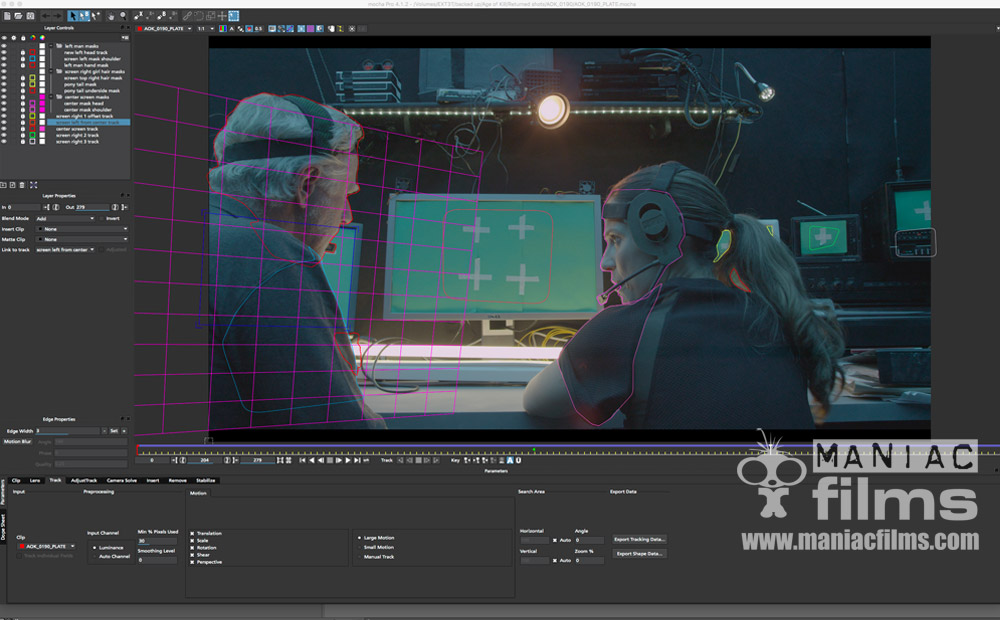Click the red outline swatch of 'new left head track'
1000x620 pixels.
[x=33, y=52]
